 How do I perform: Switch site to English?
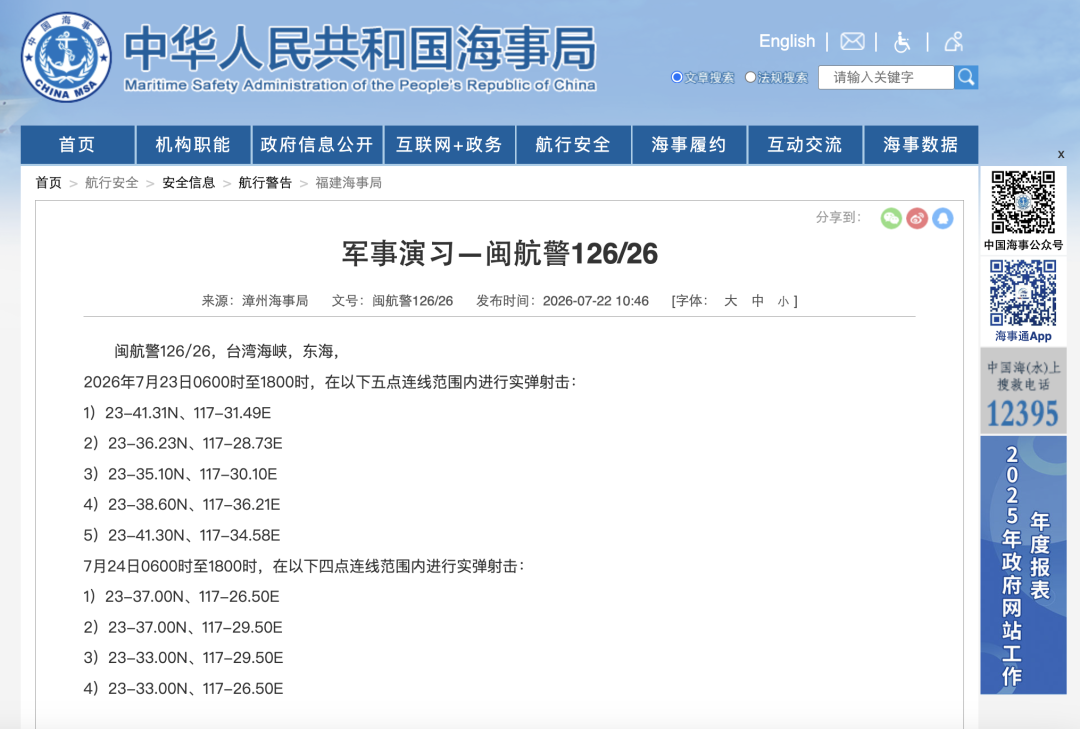click(x=787, y=41)
